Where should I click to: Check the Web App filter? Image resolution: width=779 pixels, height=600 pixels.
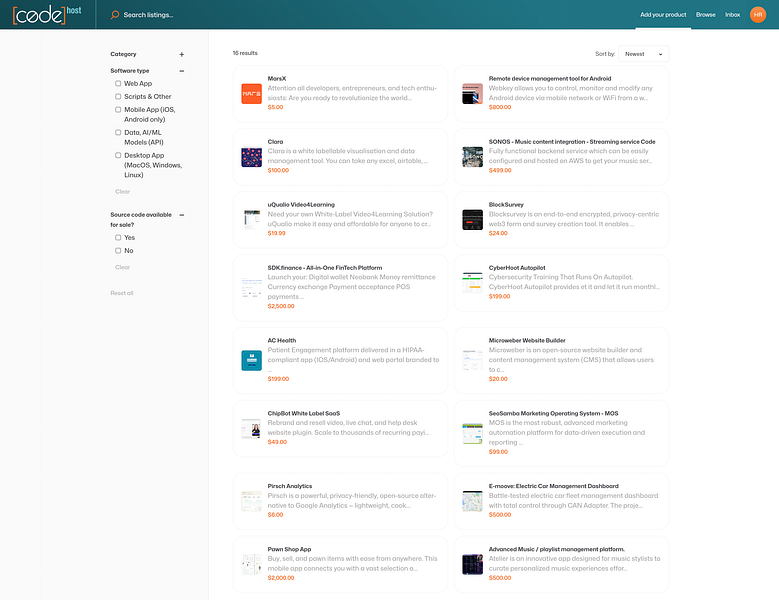pos(118,83)
